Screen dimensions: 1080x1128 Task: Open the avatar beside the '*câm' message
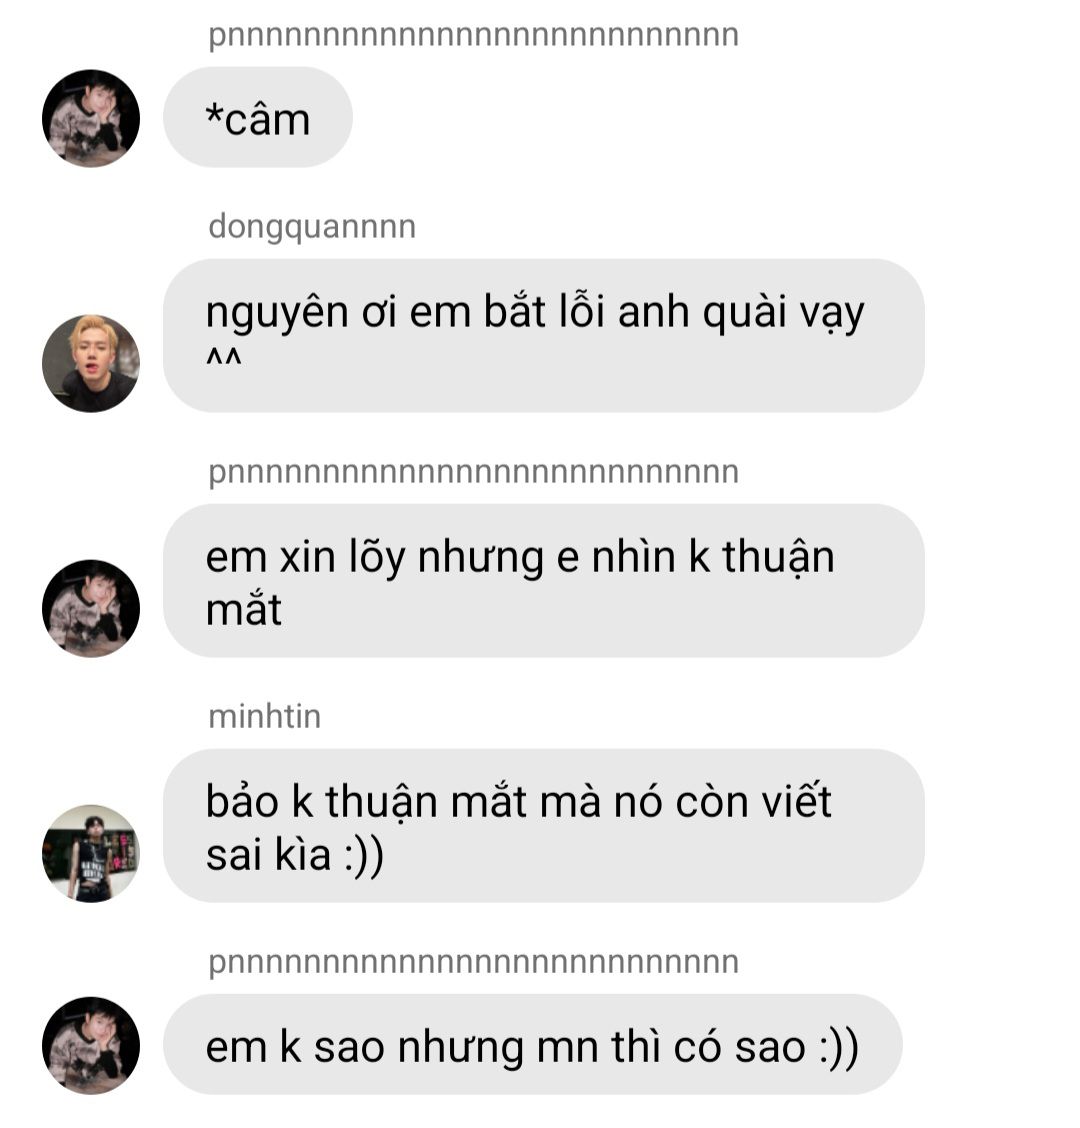click(91, 119)
